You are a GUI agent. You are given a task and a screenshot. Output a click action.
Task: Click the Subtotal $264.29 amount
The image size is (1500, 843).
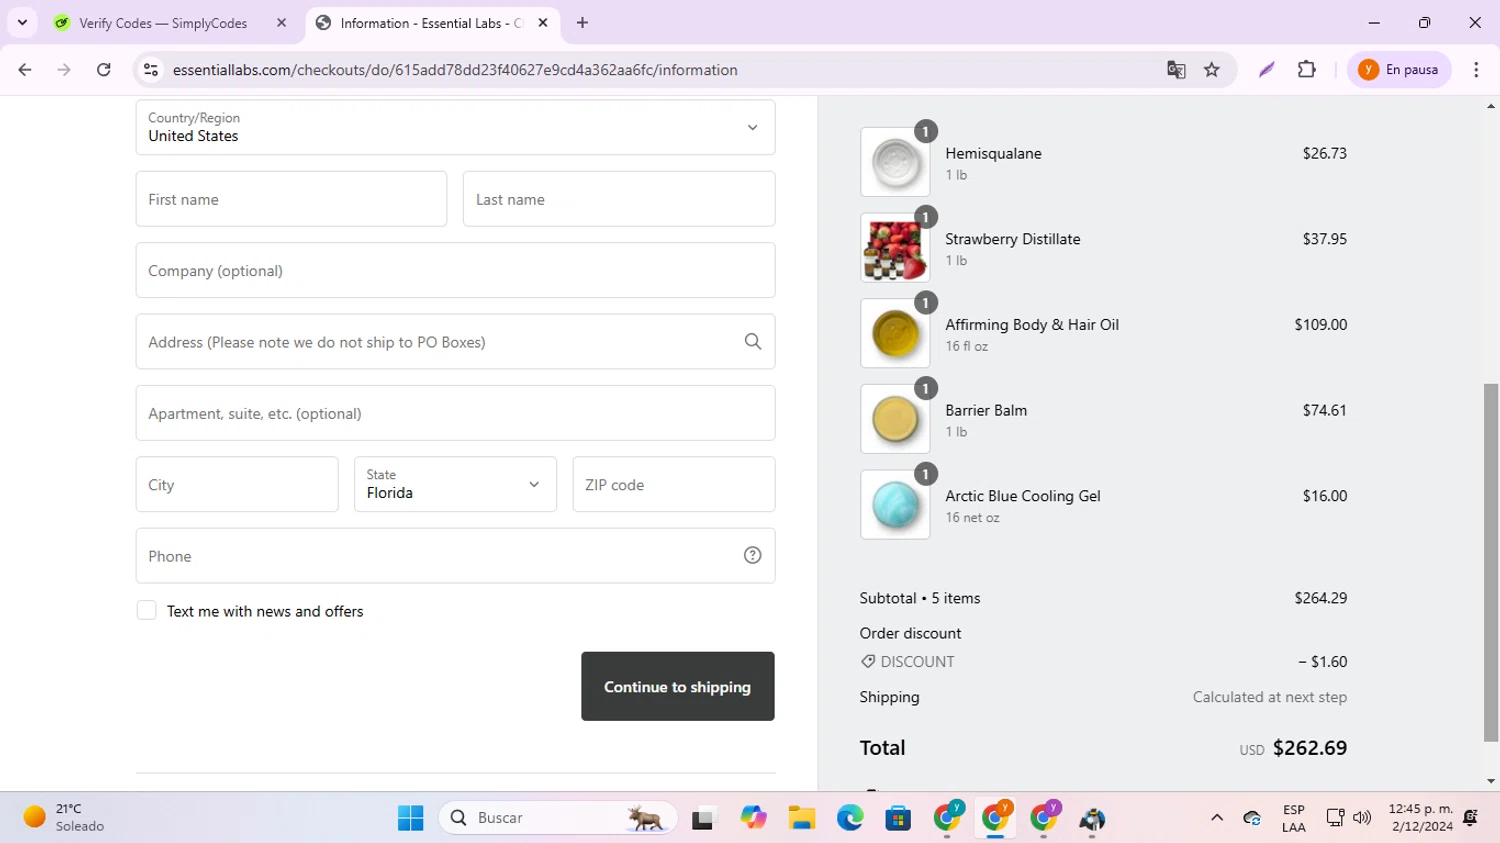[1320, 598]
